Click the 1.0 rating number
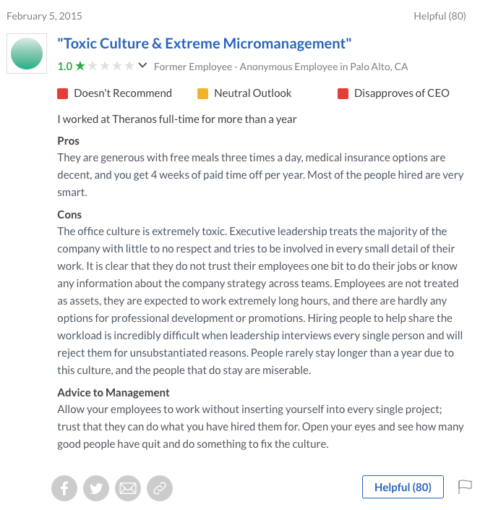This screenshot has width=480, height=510. coord(65,66)
